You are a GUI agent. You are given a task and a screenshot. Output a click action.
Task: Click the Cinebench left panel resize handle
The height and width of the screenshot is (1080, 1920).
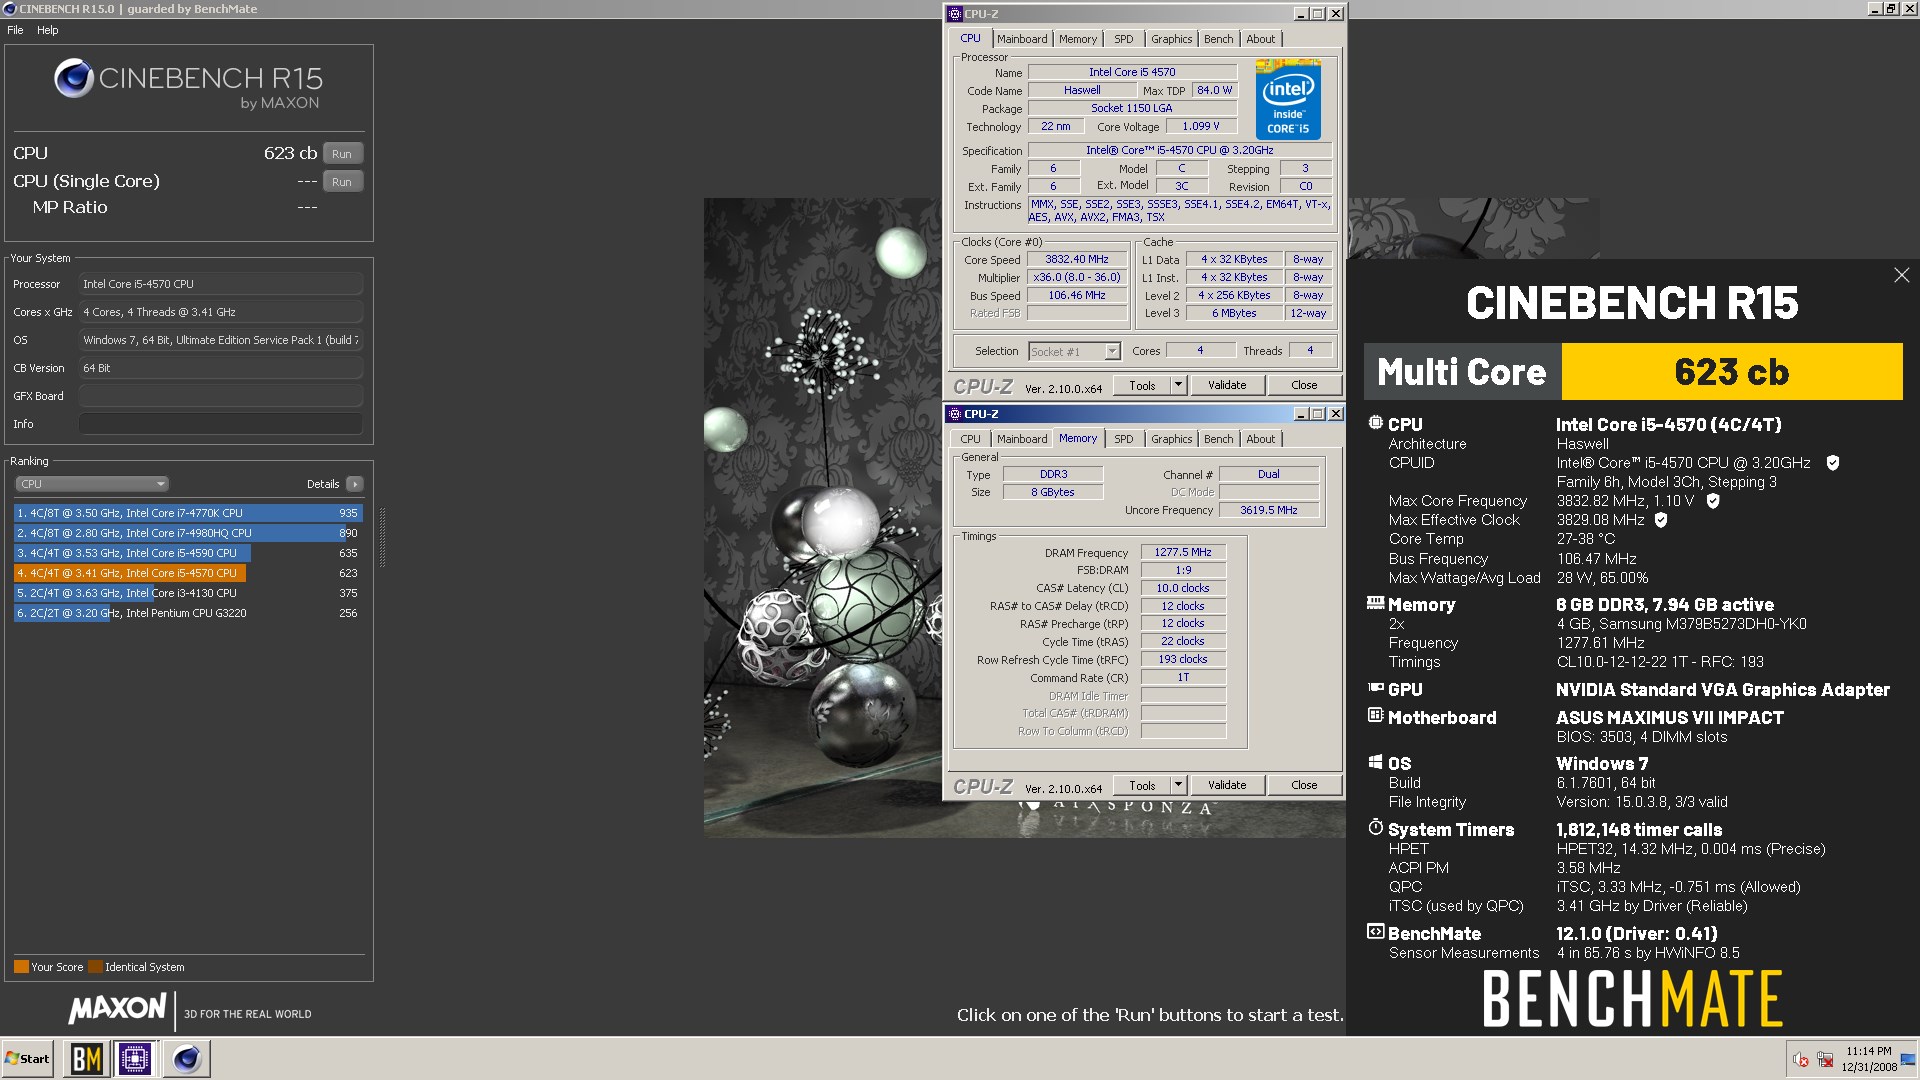pyautogui.click(x=382, y=538)
